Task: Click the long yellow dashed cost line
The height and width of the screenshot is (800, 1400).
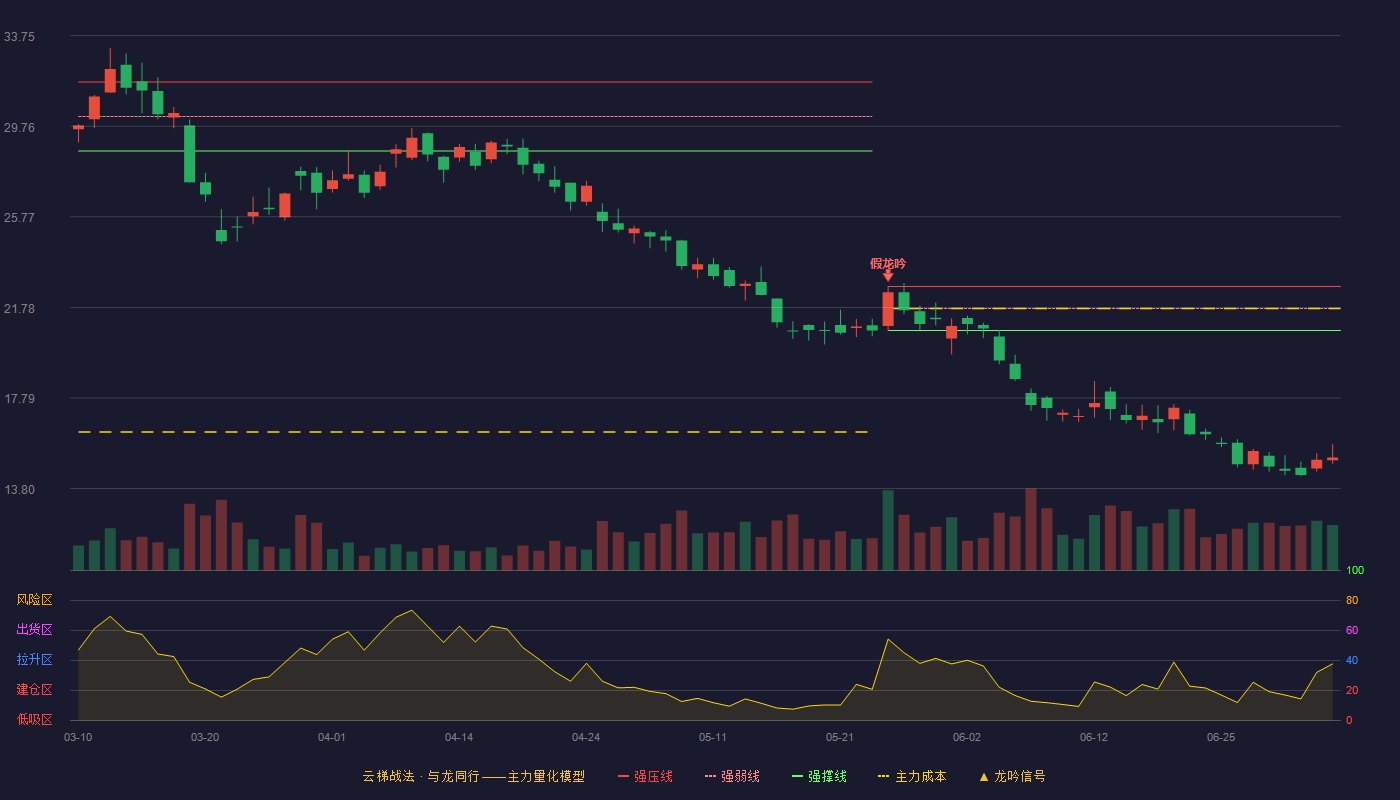Action: [x=473, y=432]
